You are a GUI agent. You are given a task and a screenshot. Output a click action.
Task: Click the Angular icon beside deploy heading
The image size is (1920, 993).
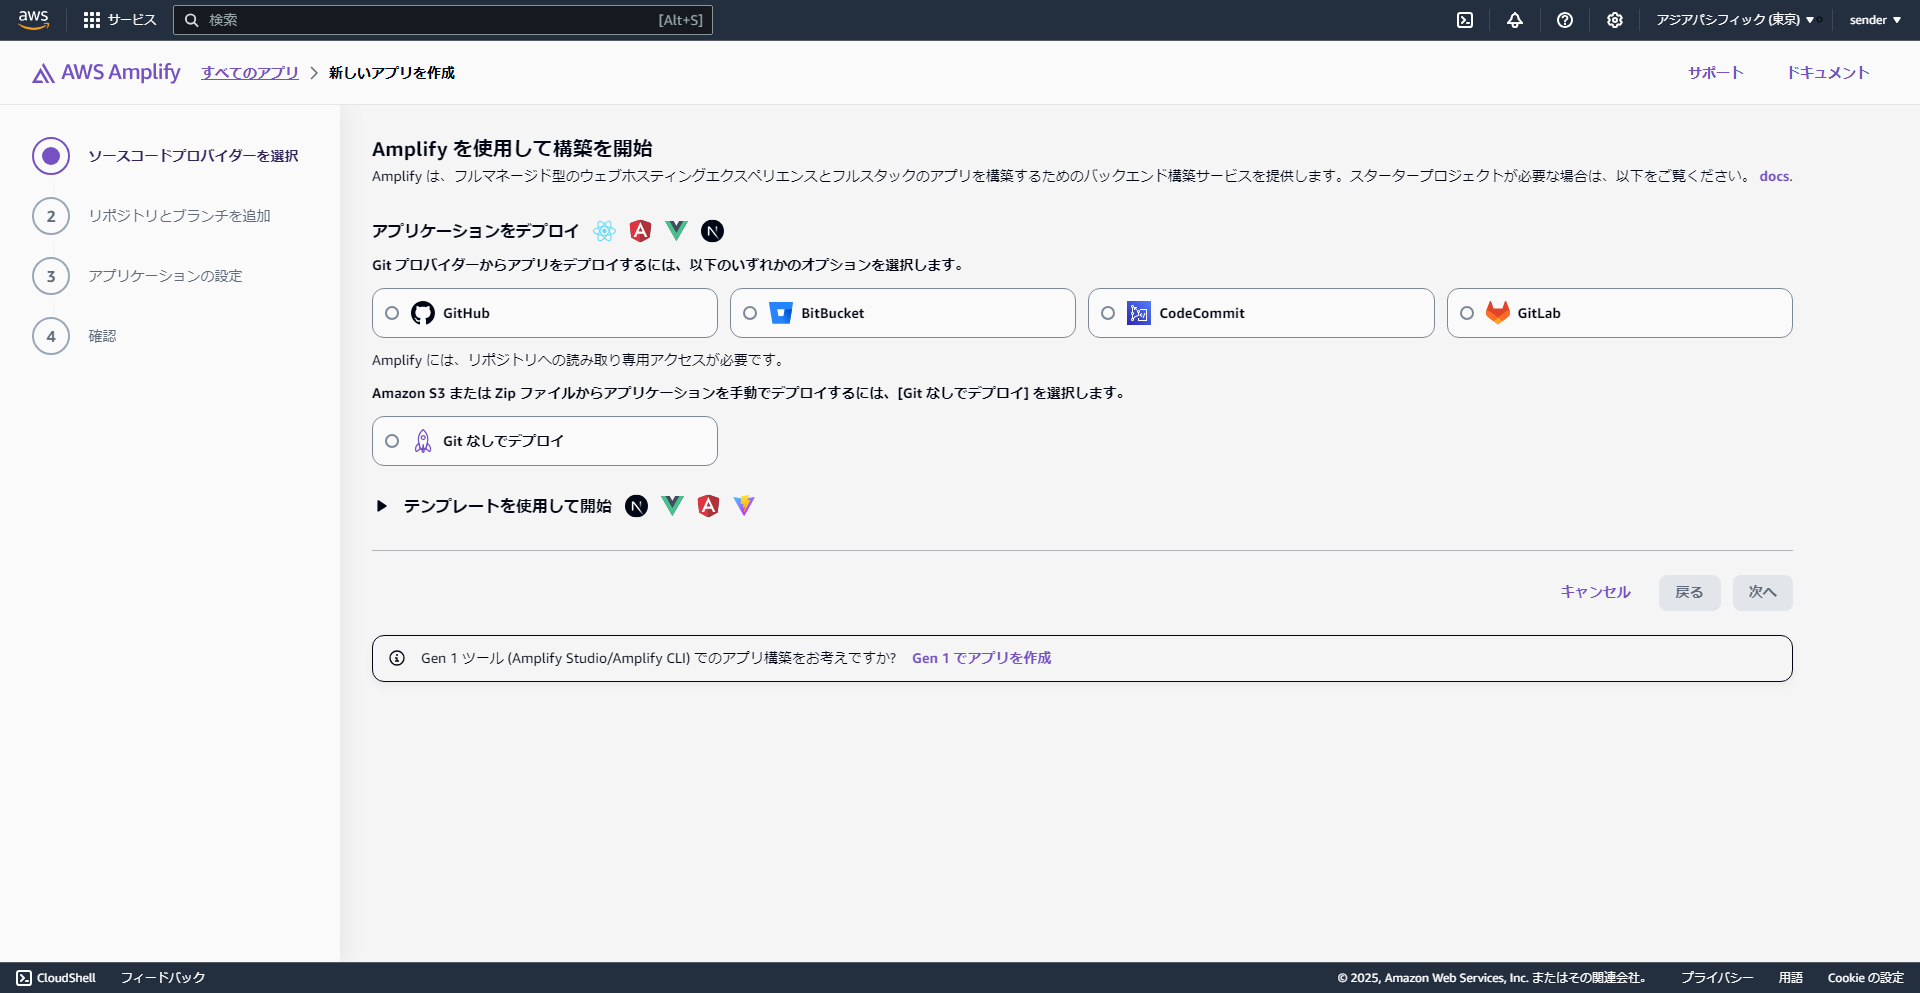[640, 231]
